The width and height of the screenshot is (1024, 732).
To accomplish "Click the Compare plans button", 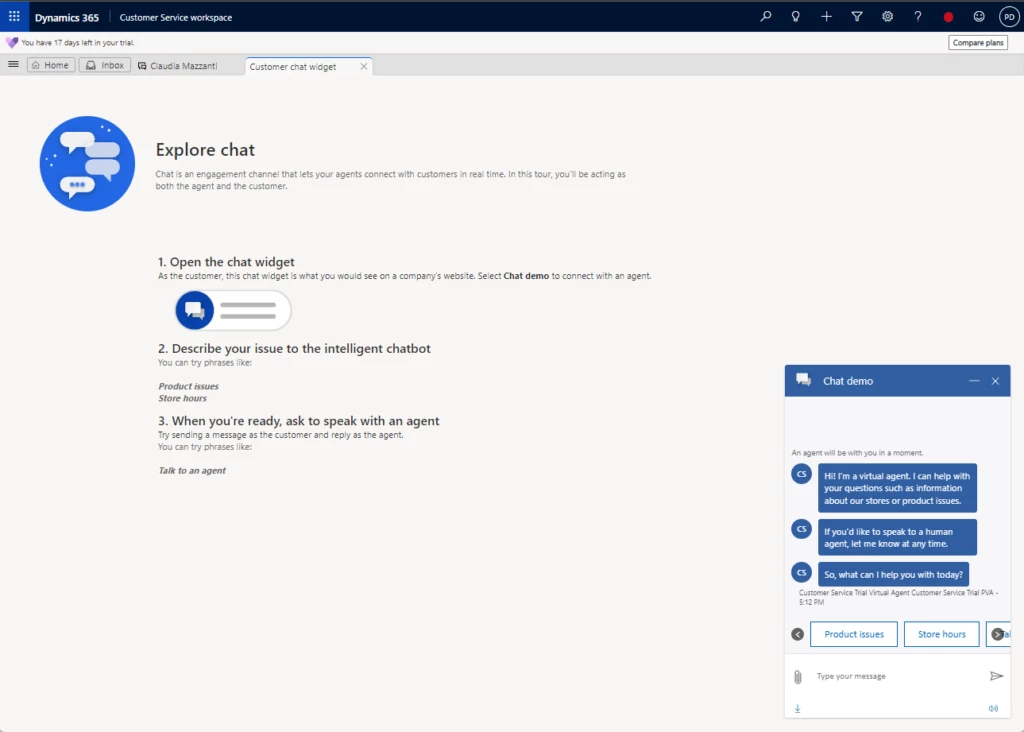I will (x=977, y=42).
